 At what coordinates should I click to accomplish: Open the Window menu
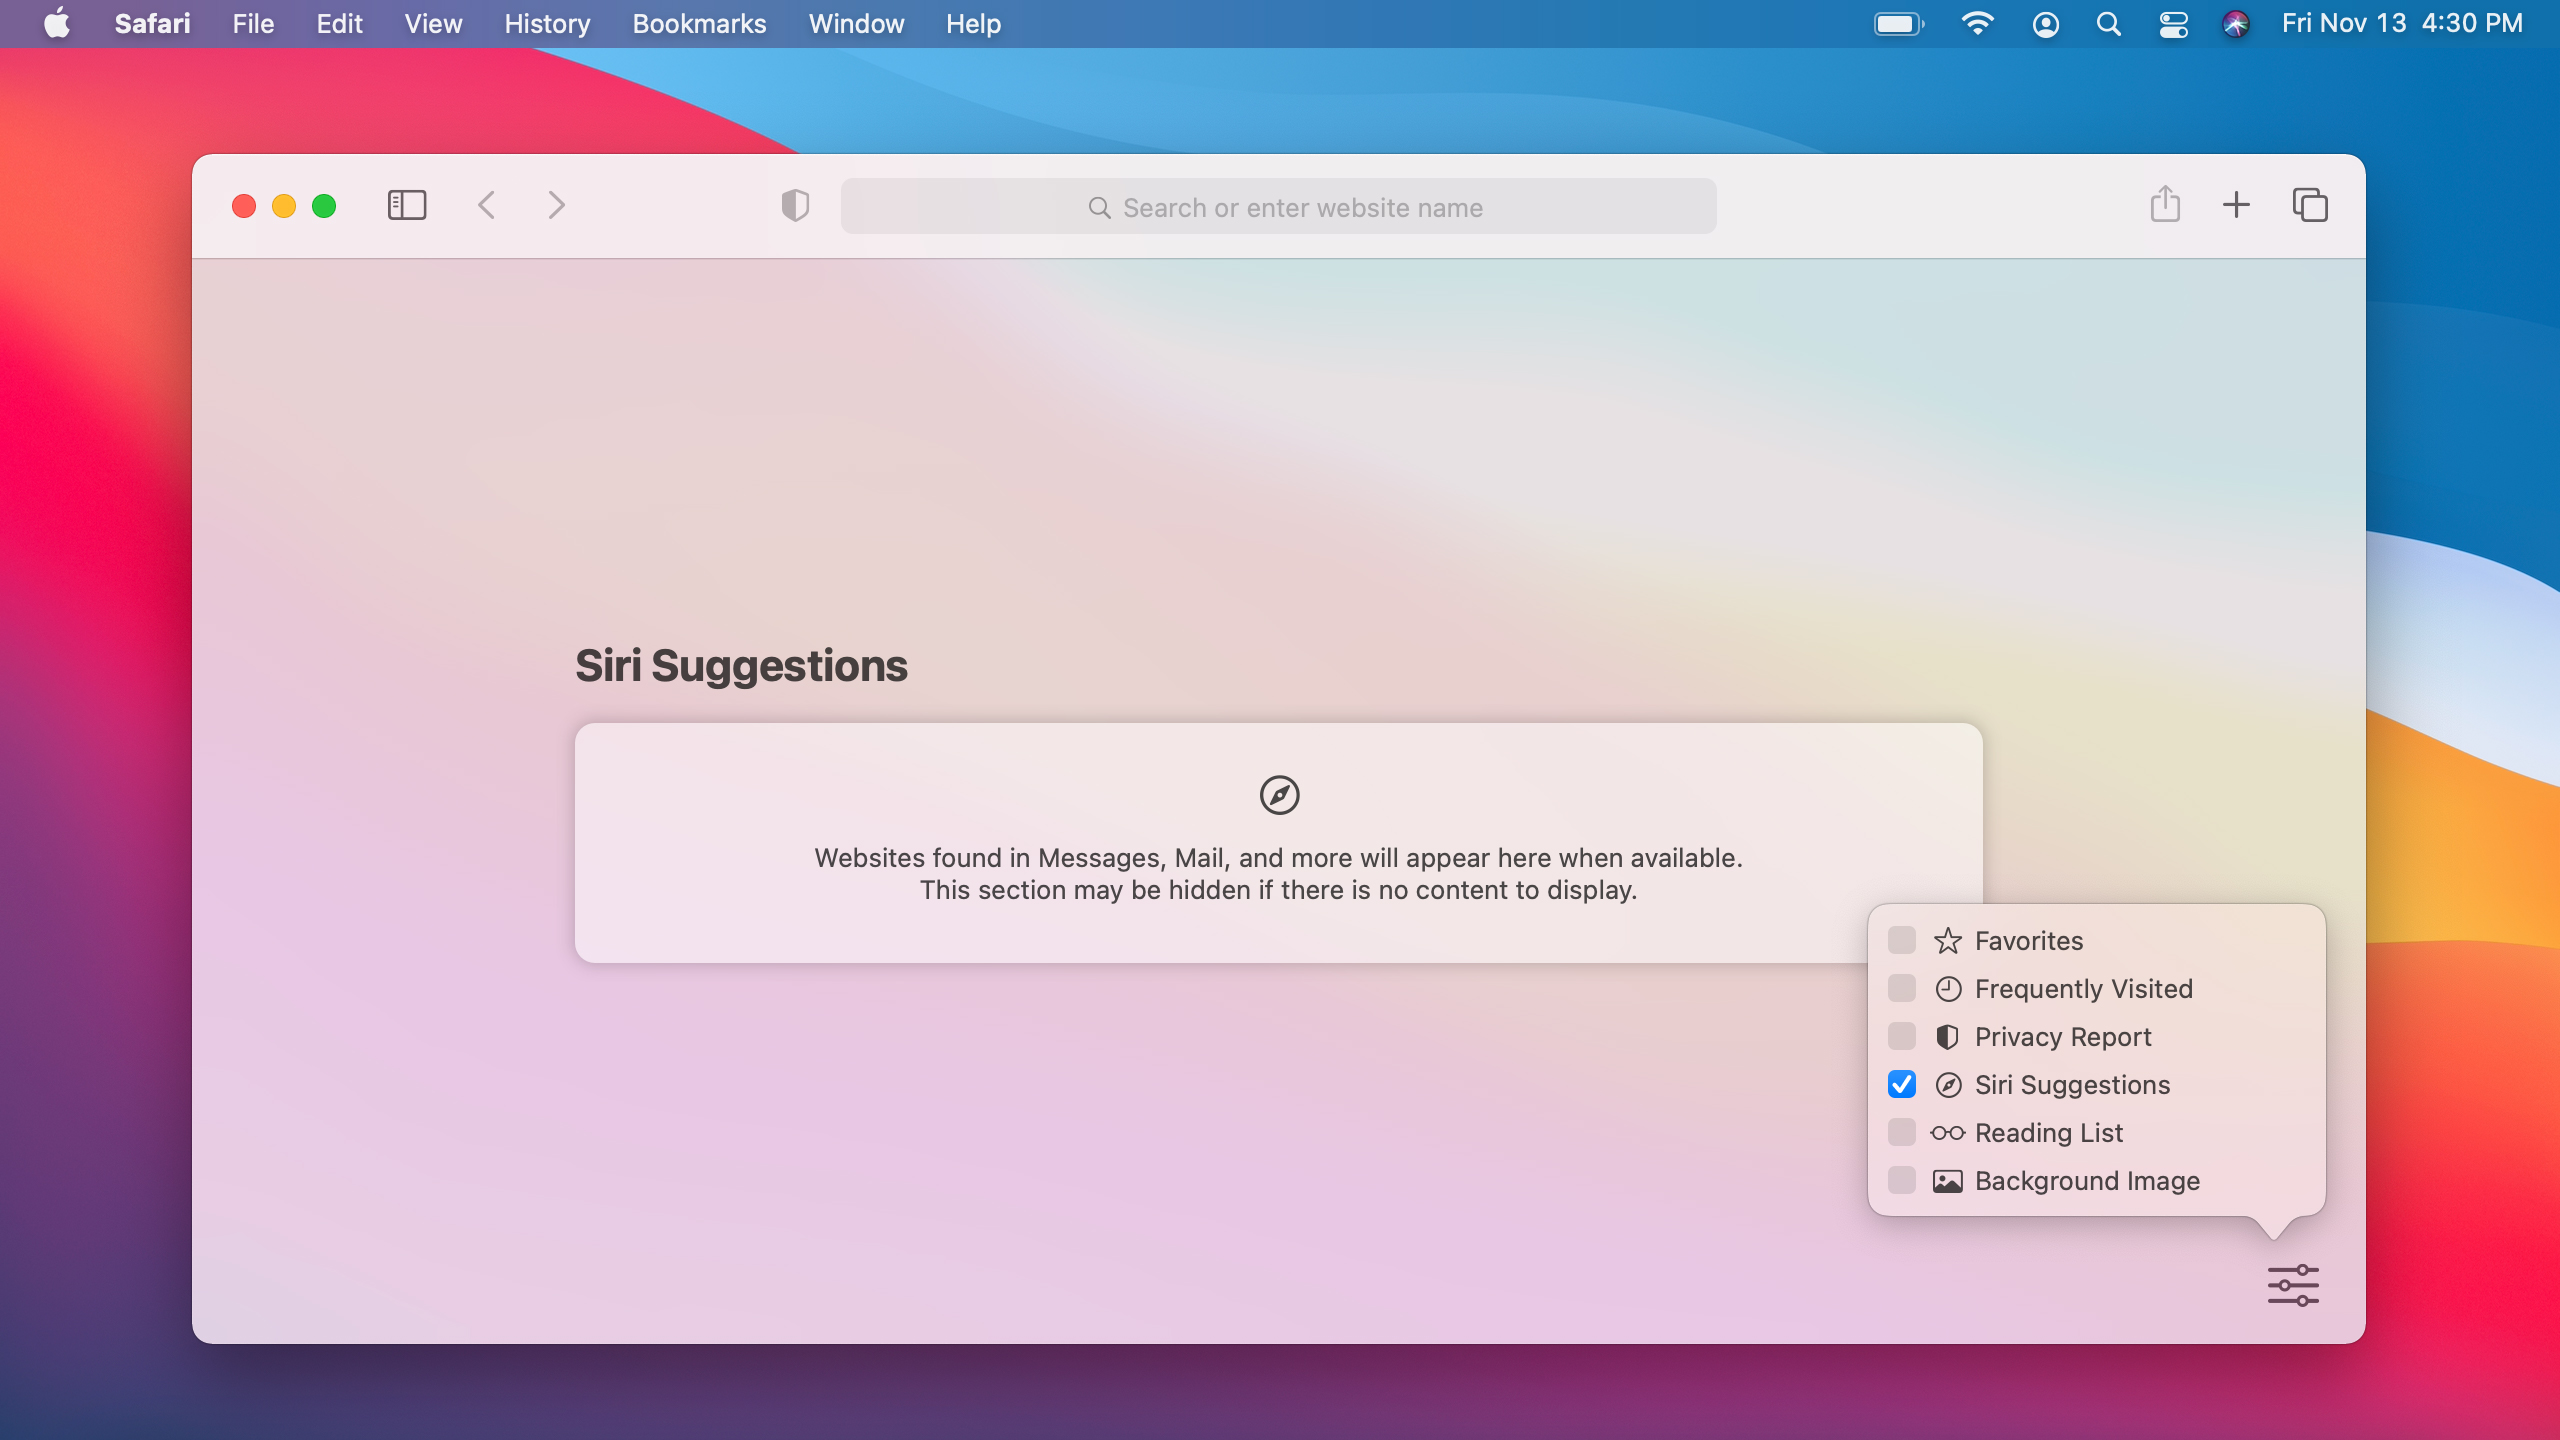[856, 23]
